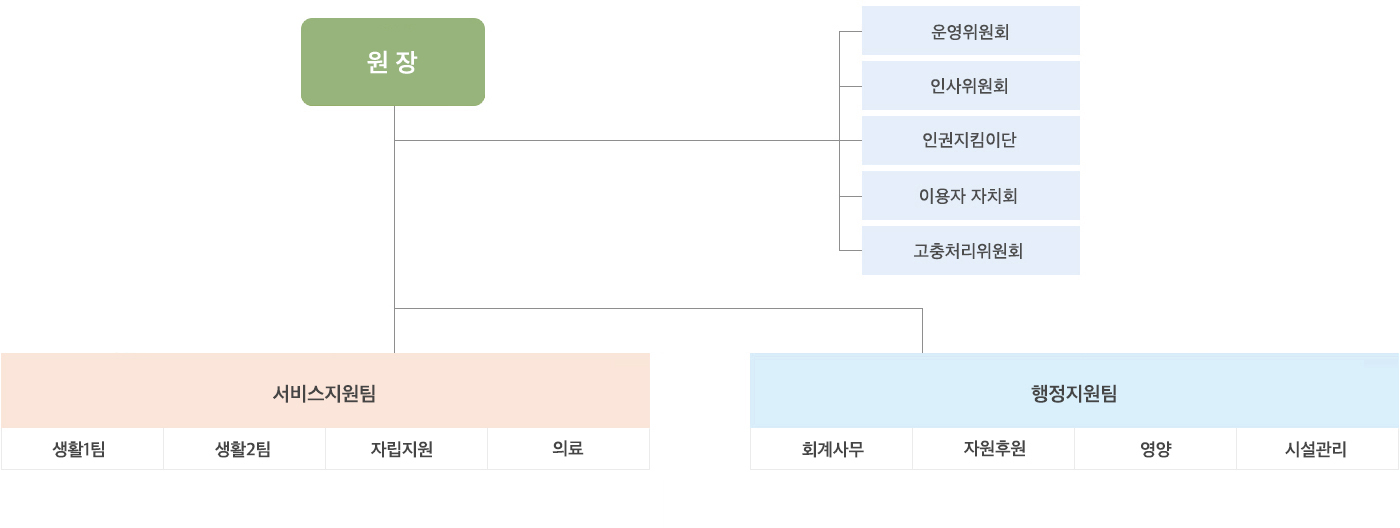Screen dimensions: 1400x528
Task: Click the 원장 director box
Action: 392,62
